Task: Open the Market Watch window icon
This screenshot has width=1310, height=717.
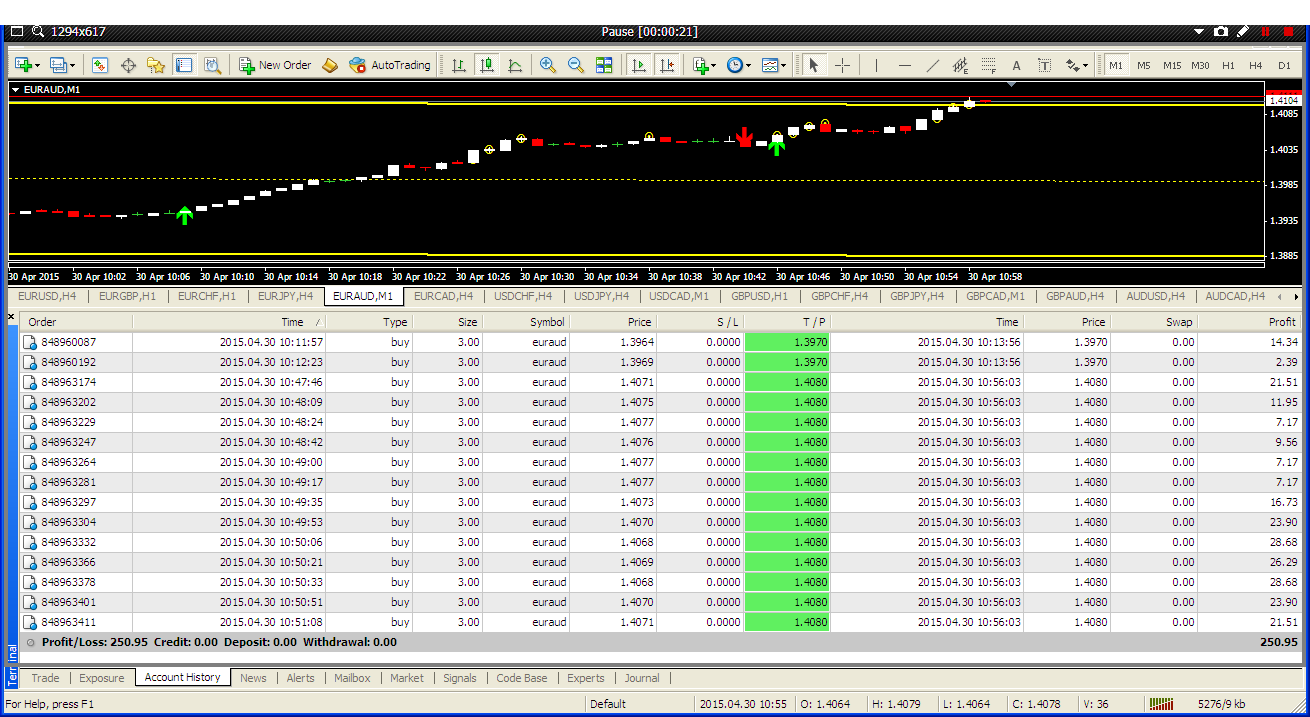Action: pyautogui.click(x=100, y=65)
